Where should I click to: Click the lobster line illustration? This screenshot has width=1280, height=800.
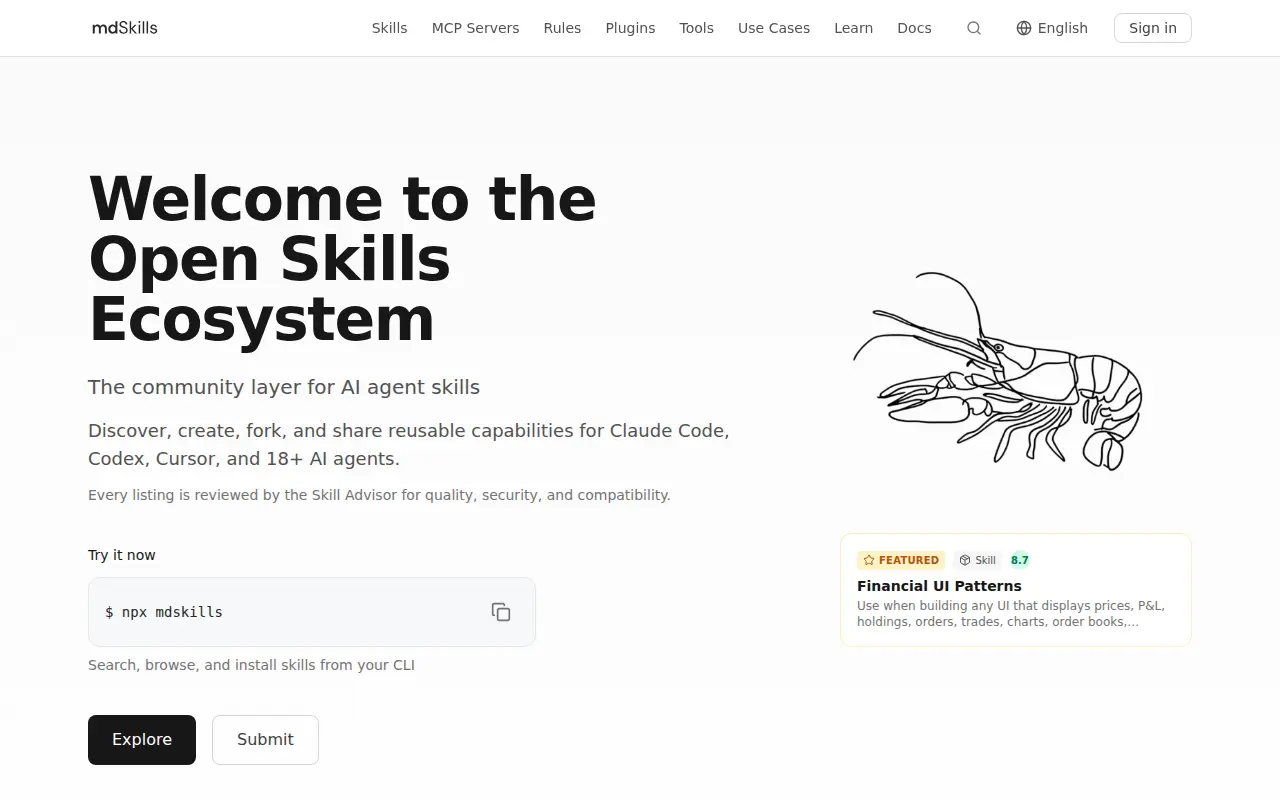(997, 371)
